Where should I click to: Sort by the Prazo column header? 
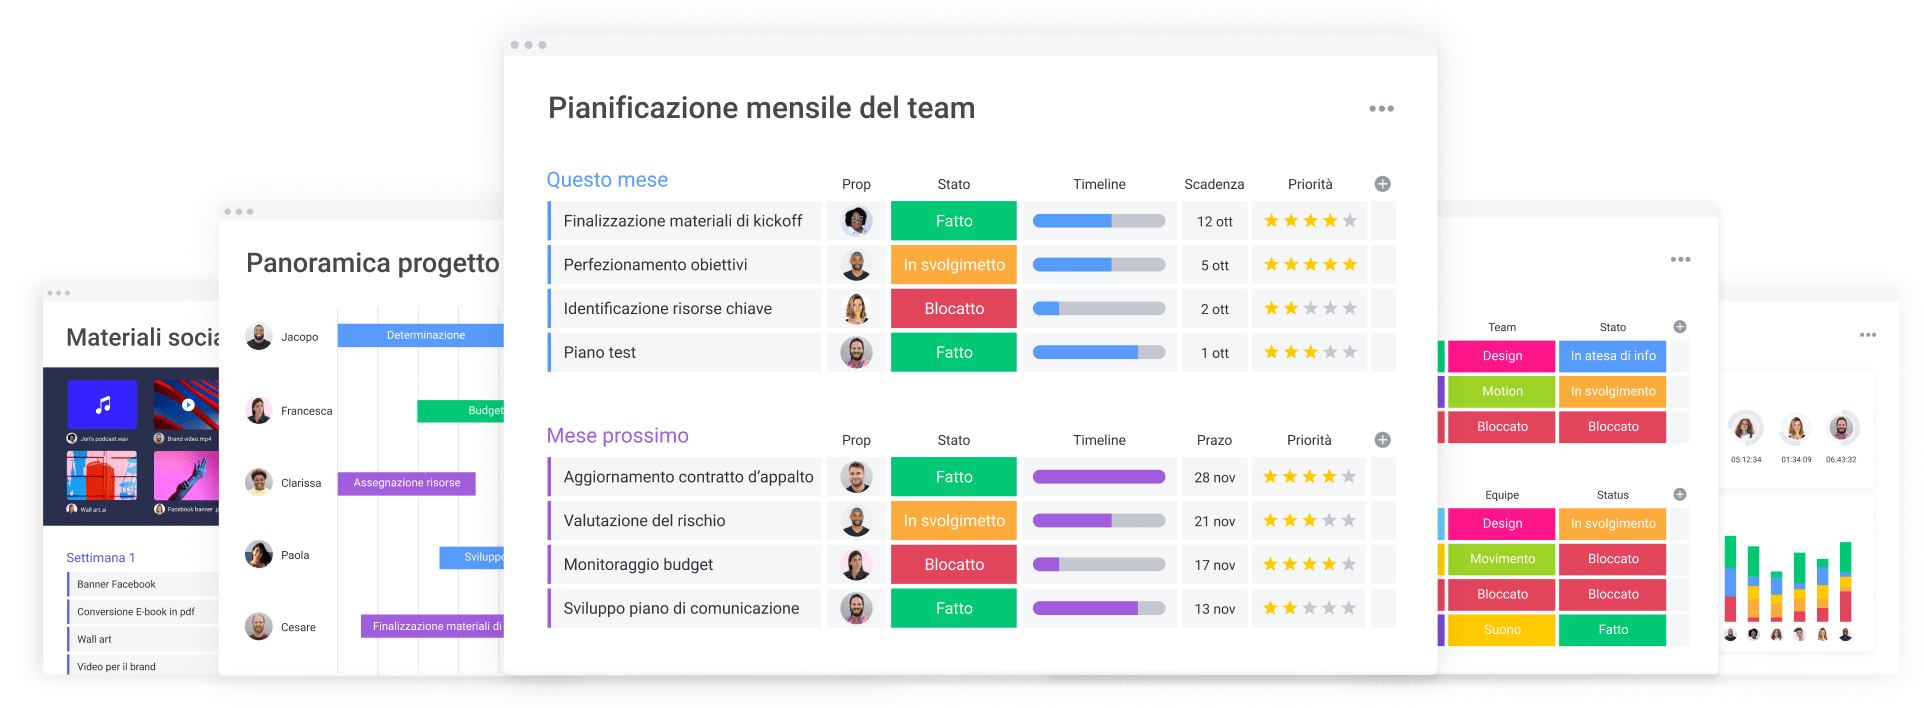[1214, 440]
